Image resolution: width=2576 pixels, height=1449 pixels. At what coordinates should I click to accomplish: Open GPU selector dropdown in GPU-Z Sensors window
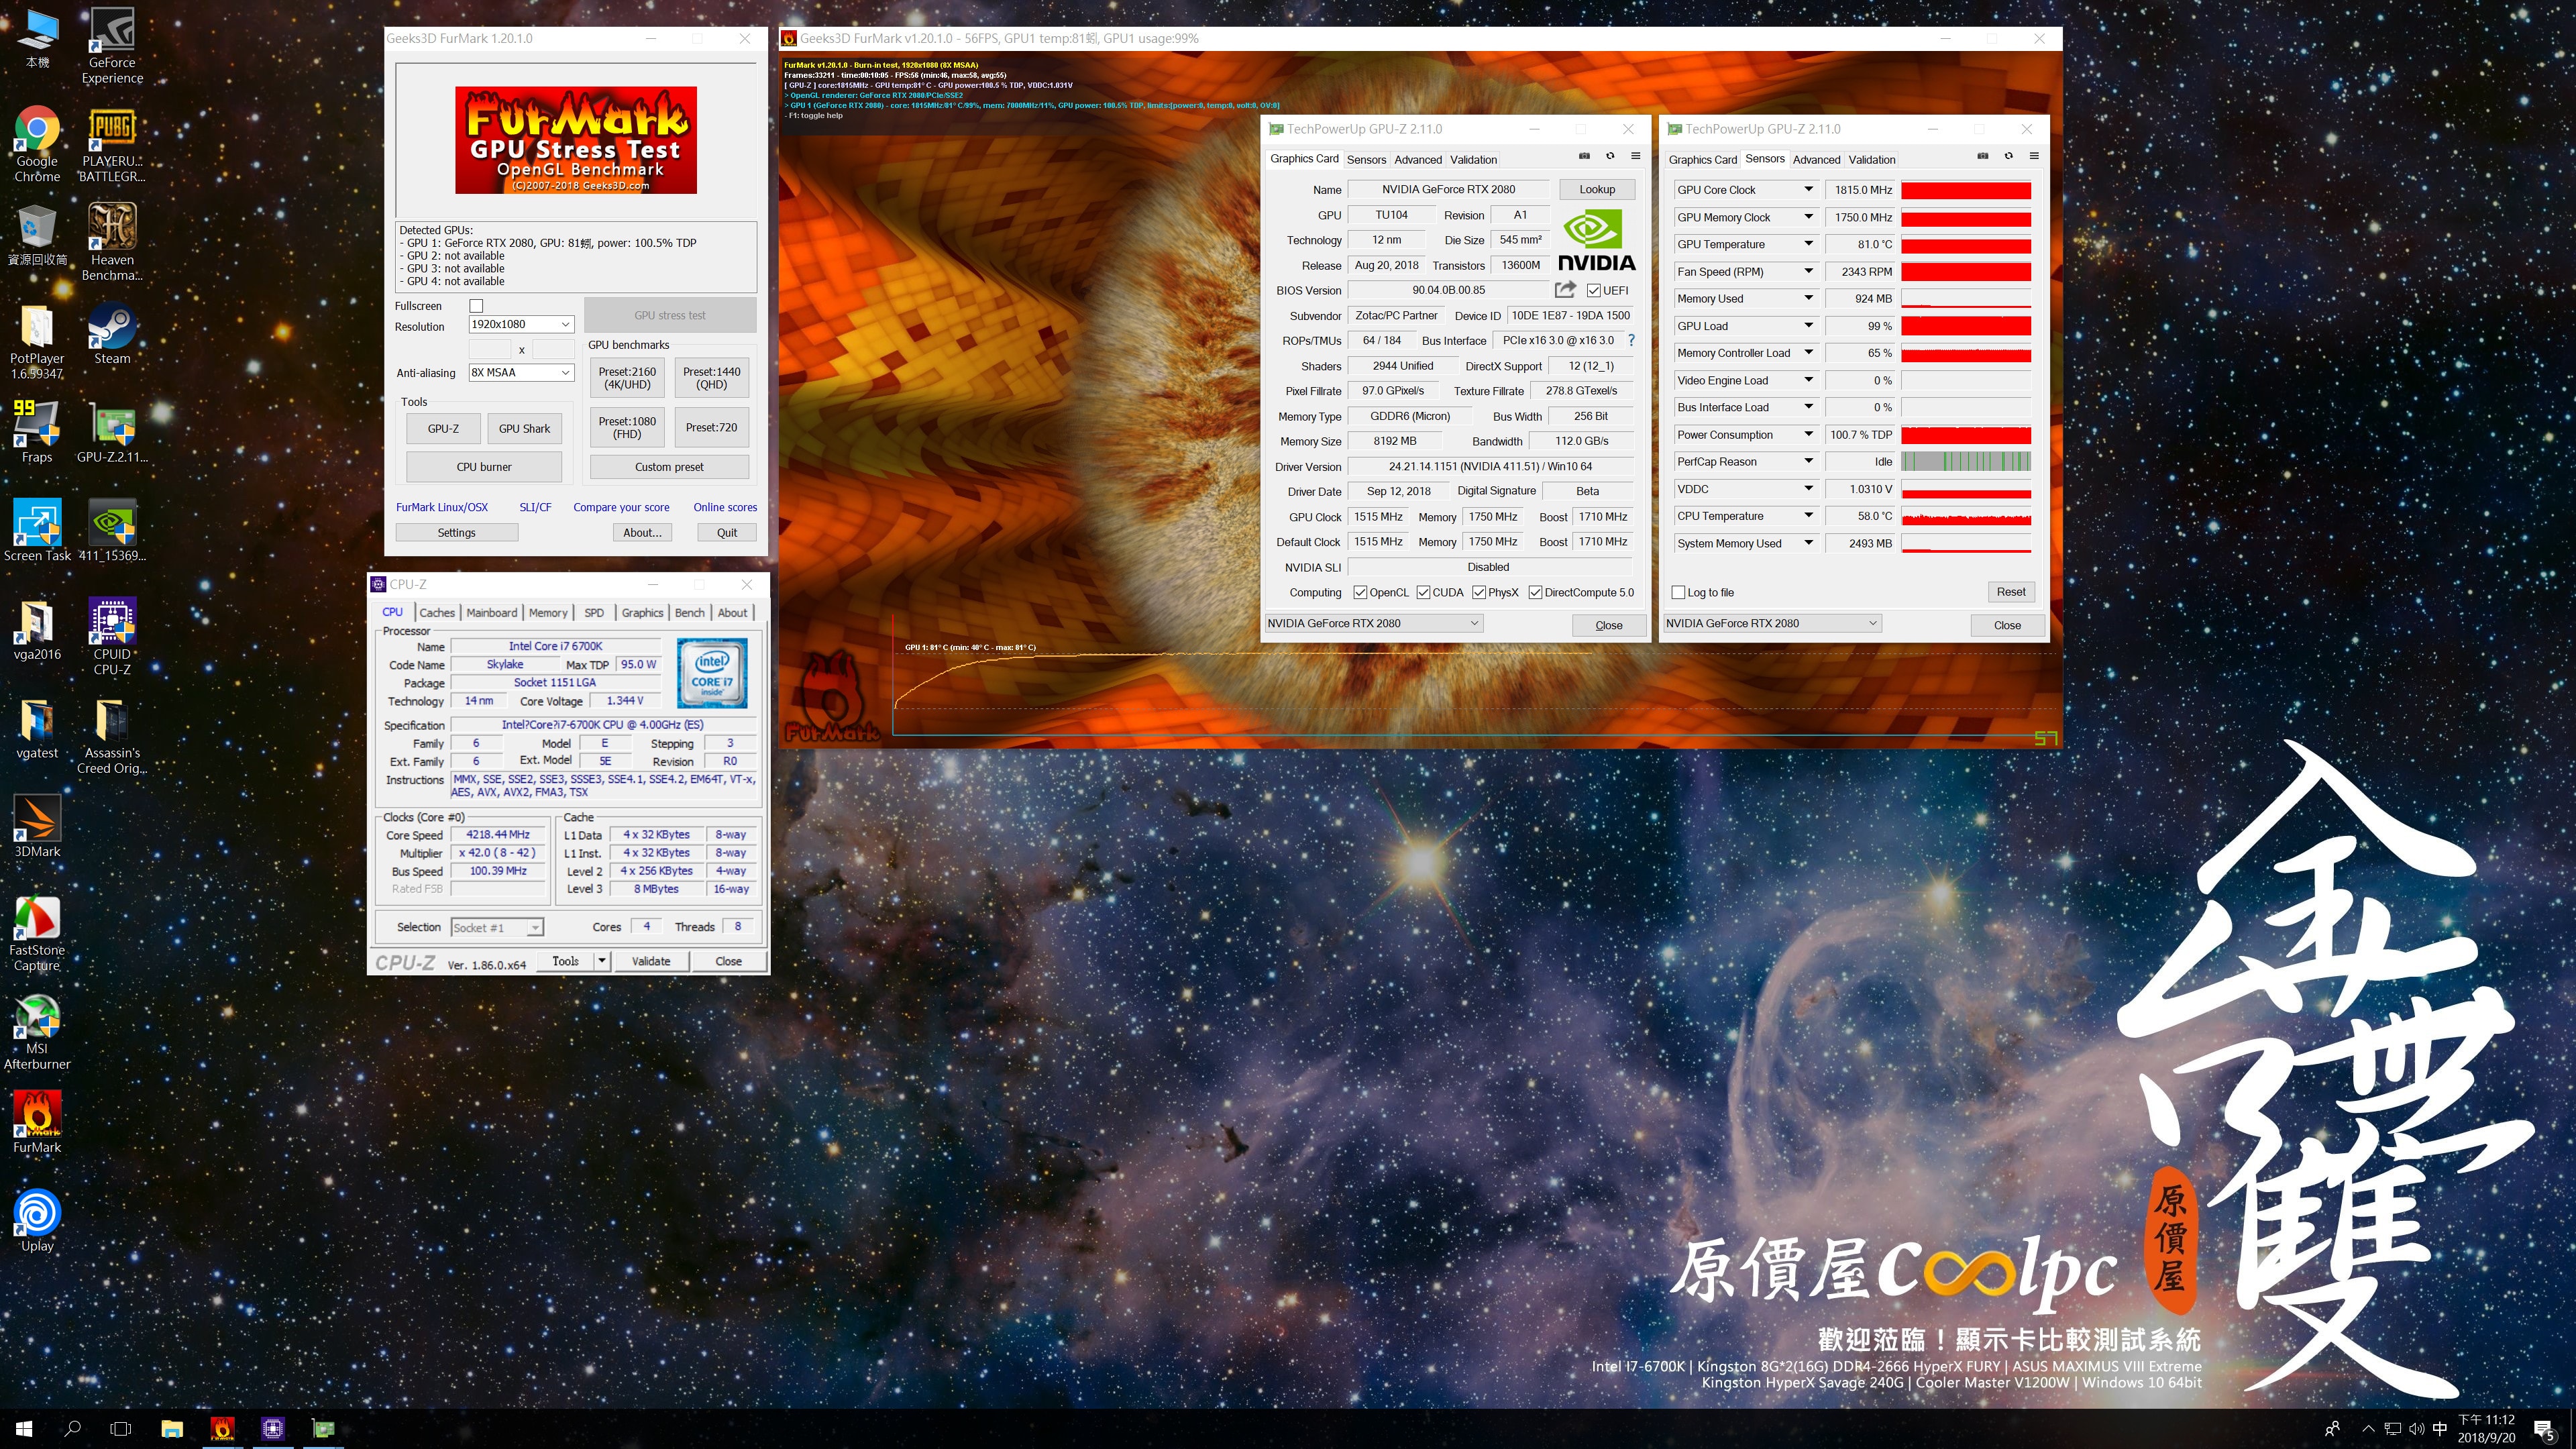[x=1772, y=623]
